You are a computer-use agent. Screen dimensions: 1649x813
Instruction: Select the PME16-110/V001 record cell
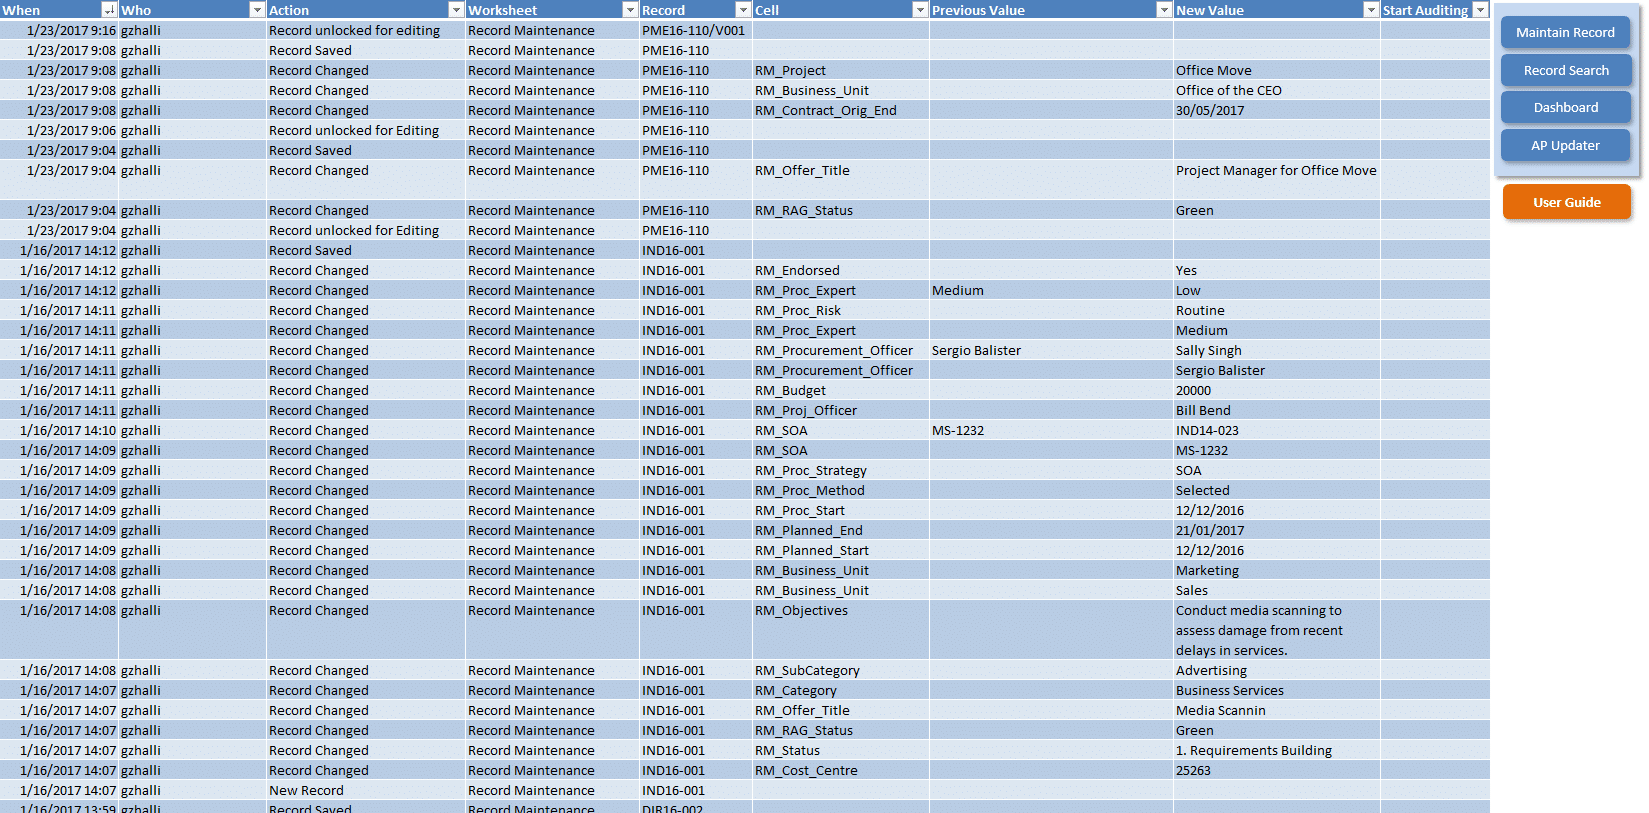(x=696, y=30)
